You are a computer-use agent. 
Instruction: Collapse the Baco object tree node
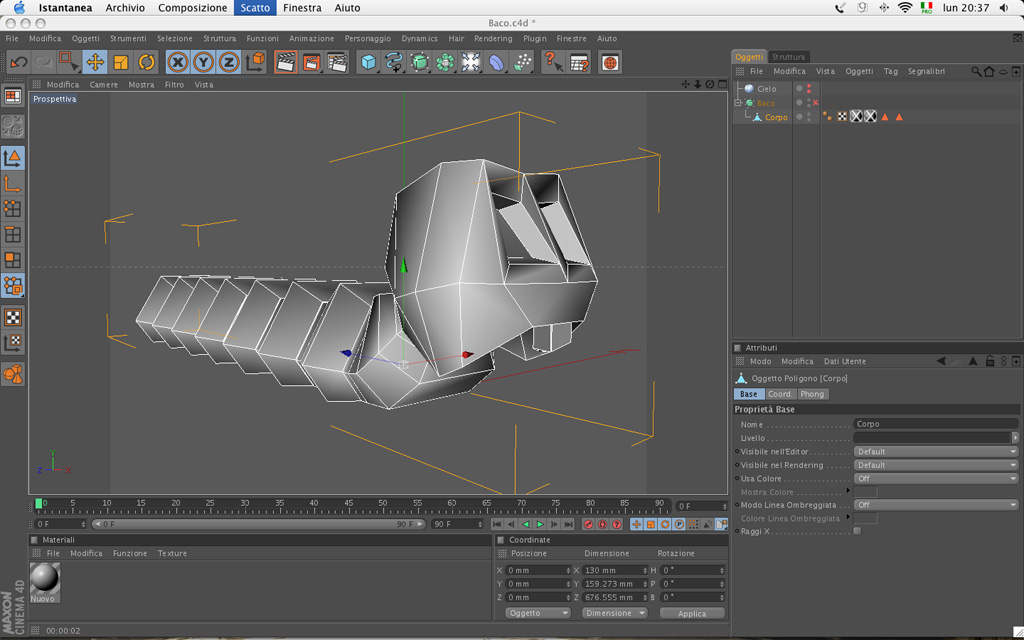pyautogui.click(x=738, y=103)
